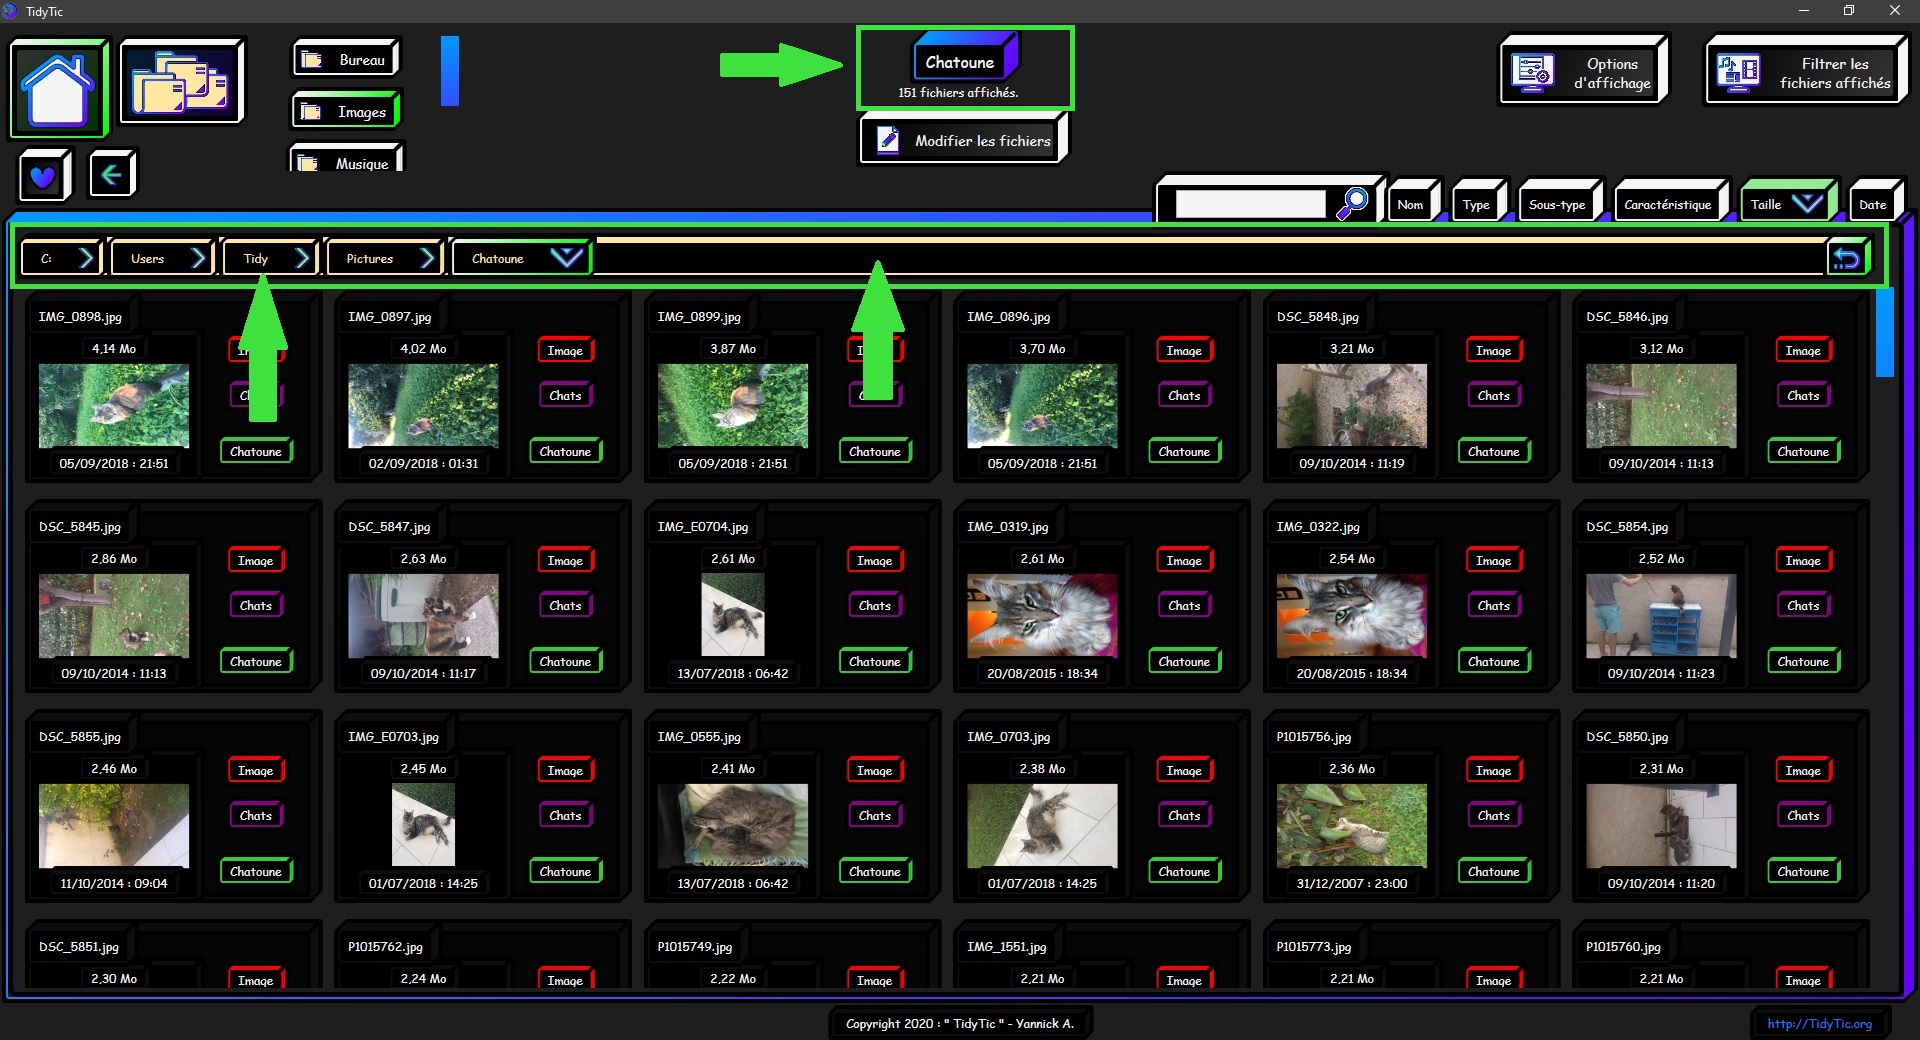
Task: Click Chats tag on DSC_5854.jpg
Action: [x=1803, y=605]
